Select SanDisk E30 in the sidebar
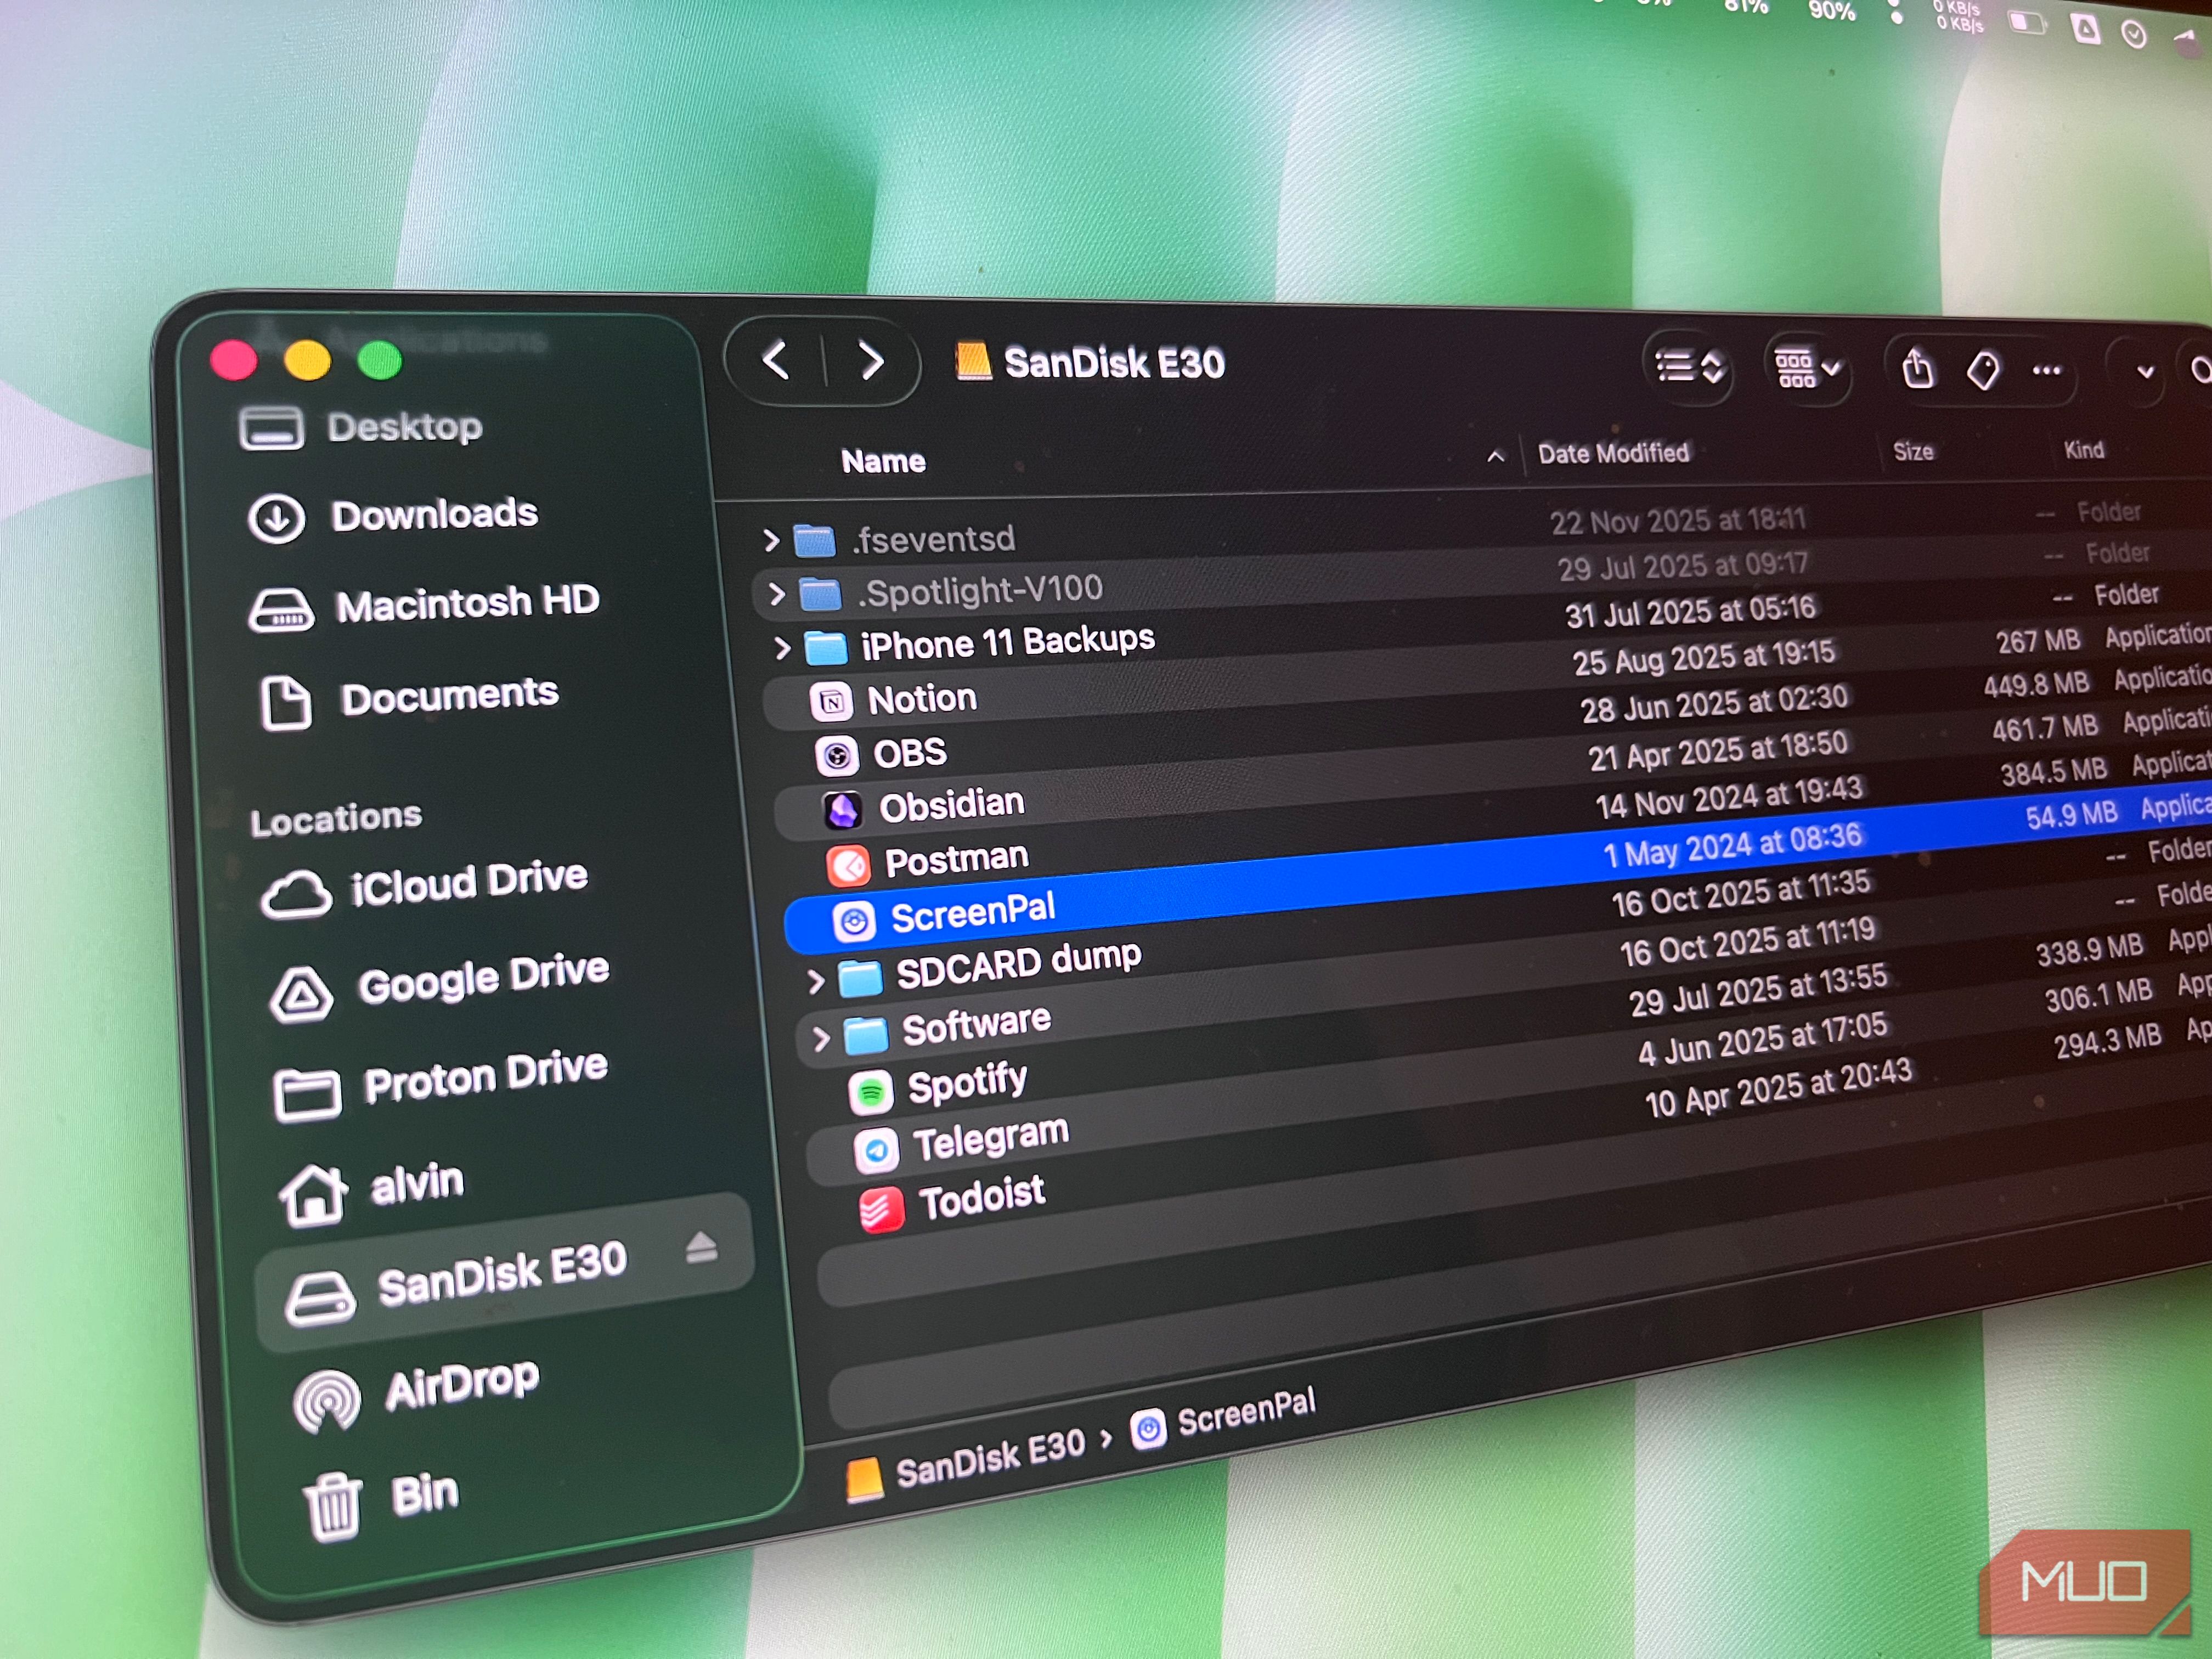The height and width of the screenshot is (1659, 2212). coord(505,1272)
